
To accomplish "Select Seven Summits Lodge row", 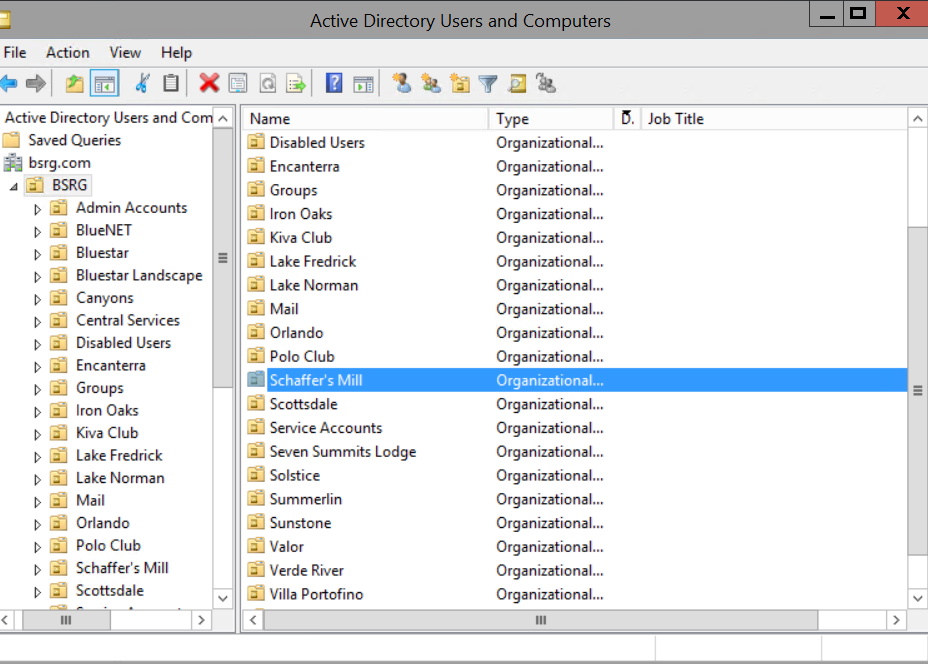I will (x=576, y=452).
